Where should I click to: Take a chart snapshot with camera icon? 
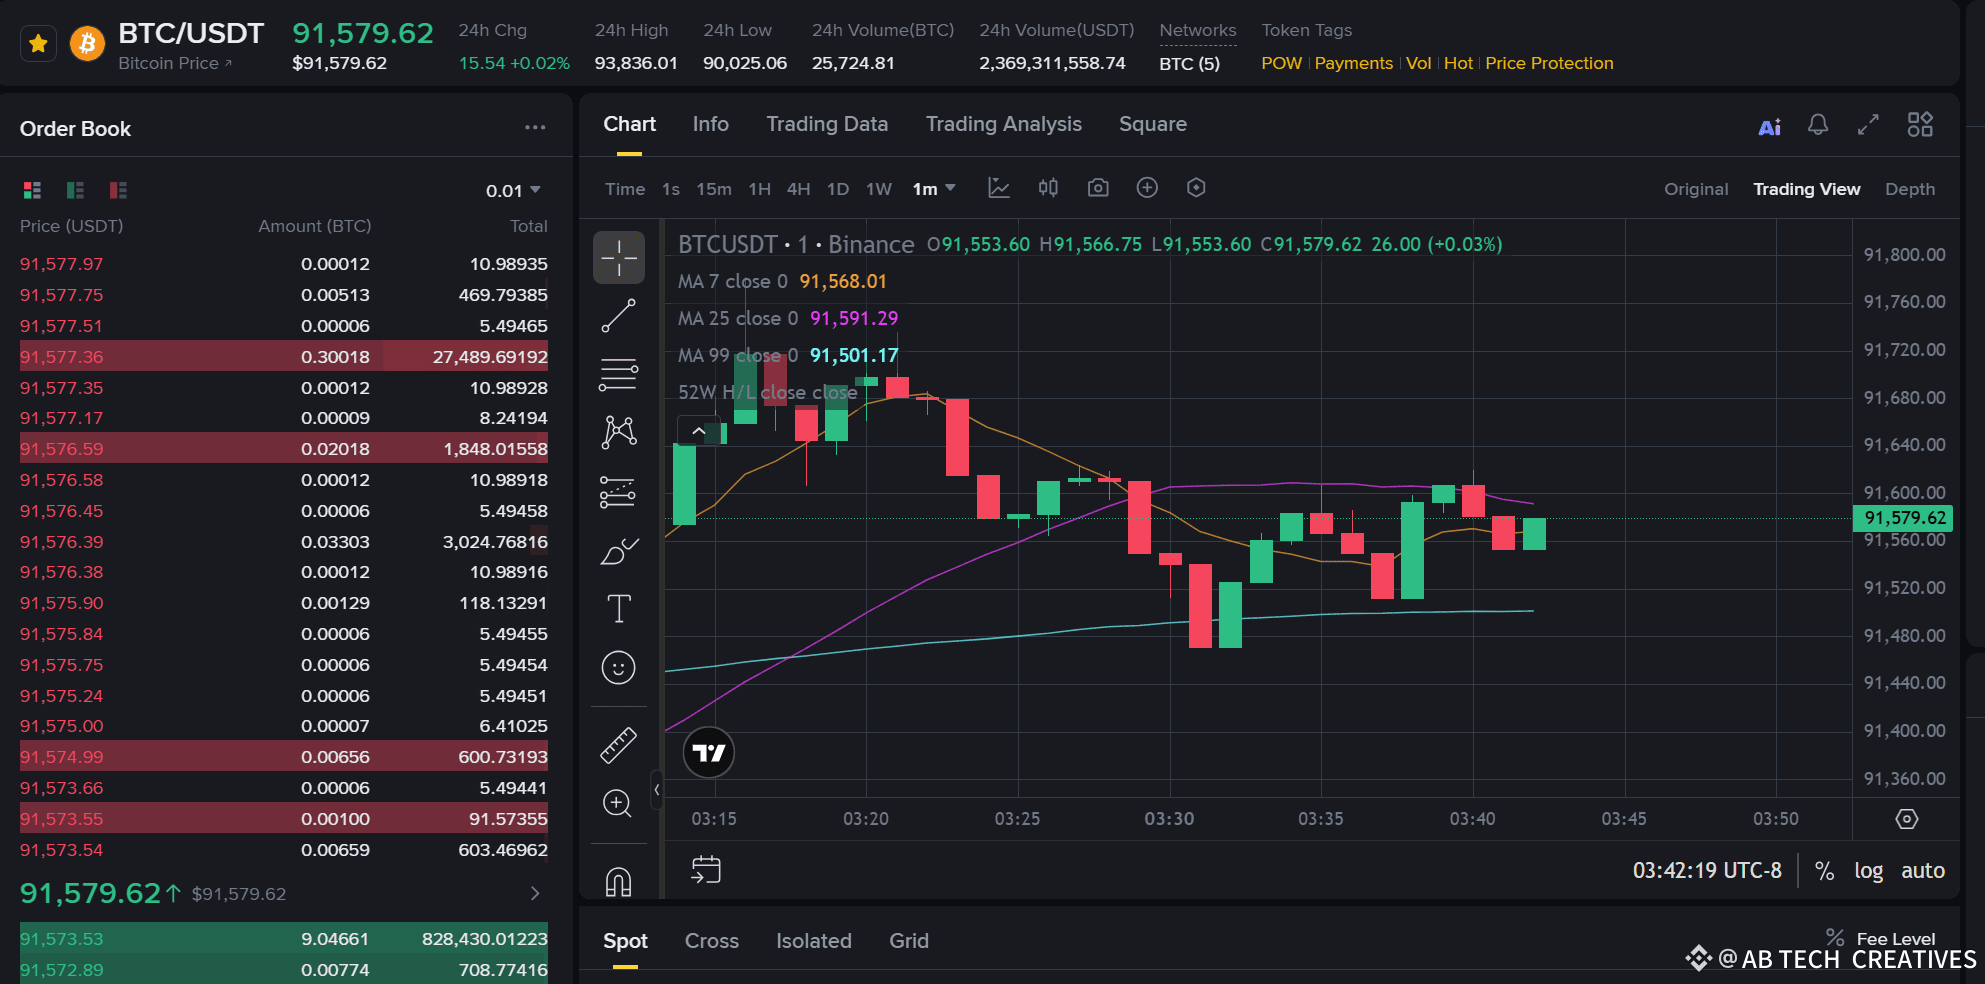pyautogui.click(x=1098, y=188)
